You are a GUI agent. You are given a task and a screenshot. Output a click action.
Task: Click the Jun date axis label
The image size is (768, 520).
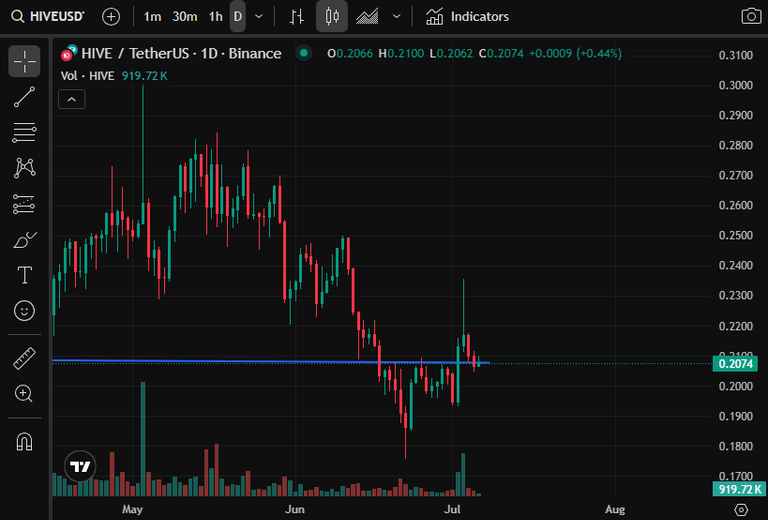[295, 509]
